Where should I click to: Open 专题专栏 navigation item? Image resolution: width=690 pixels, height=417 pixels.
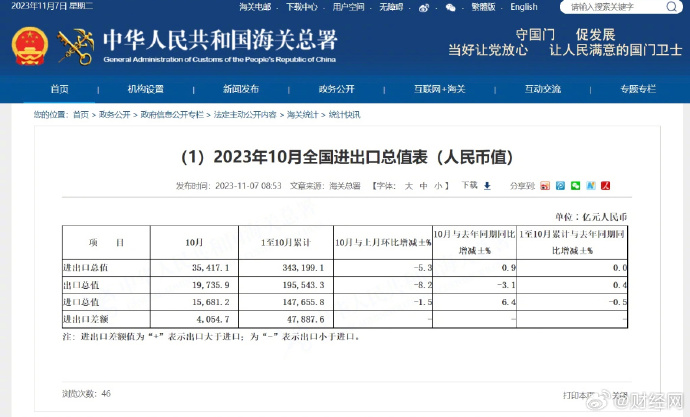638,89
